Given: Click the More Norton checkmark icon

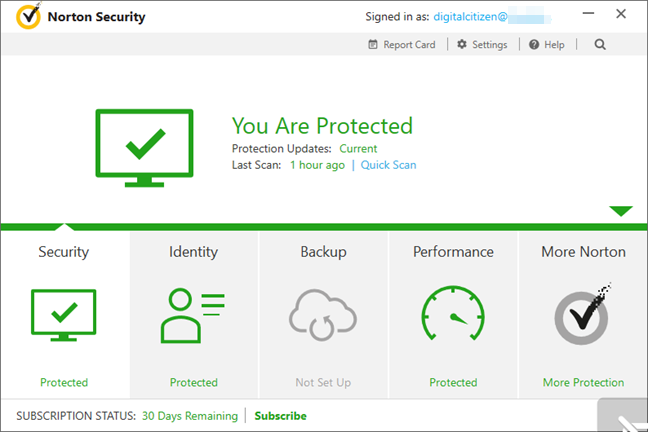Looking at the screenshot, I should 582,314.
